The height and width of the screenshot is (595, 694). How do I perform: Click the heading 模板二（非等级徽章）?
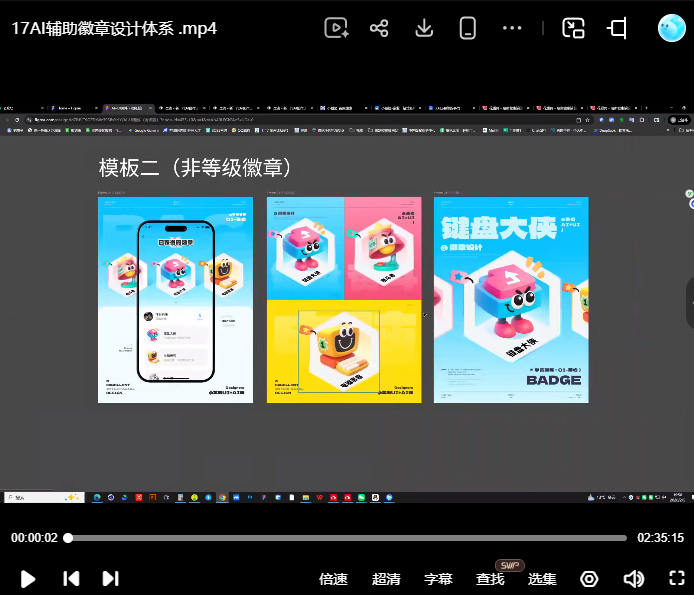[x=195, y=168]
